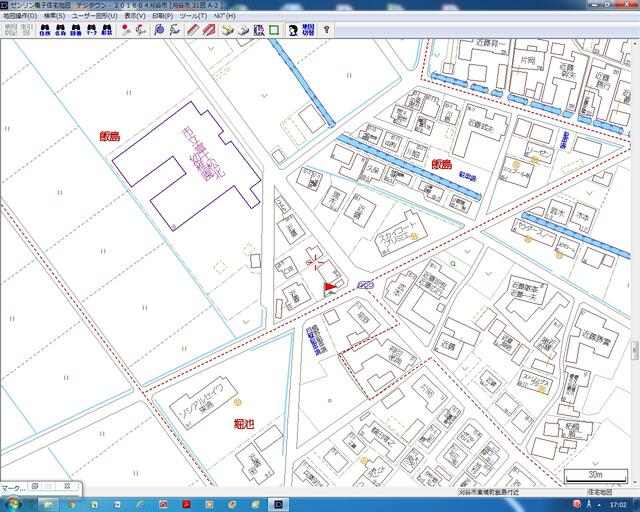The image size is (640, 512).
Task: Click the green rectangle frame tool icon
Action: click(x=273, y=30)
